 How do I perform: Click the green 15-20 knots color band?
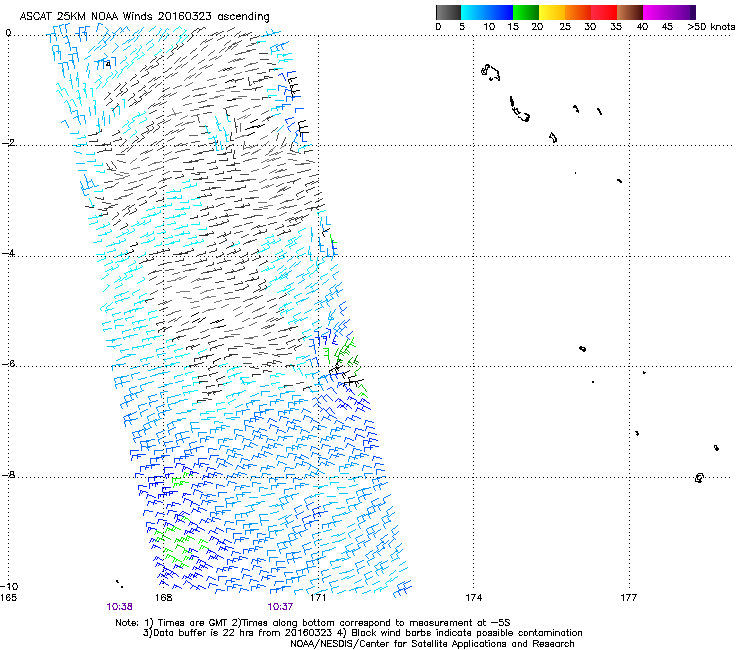tap(526, 12)
